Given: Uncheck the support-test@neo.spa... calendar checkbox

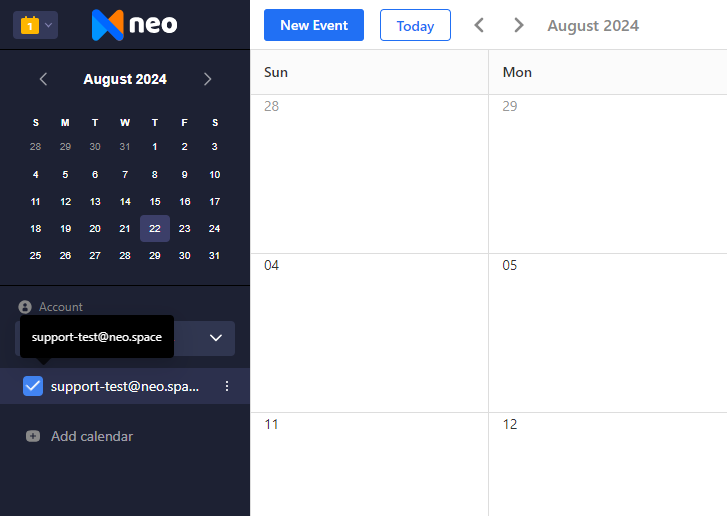Looking at the screenshot, I should [x=33, y=386].
